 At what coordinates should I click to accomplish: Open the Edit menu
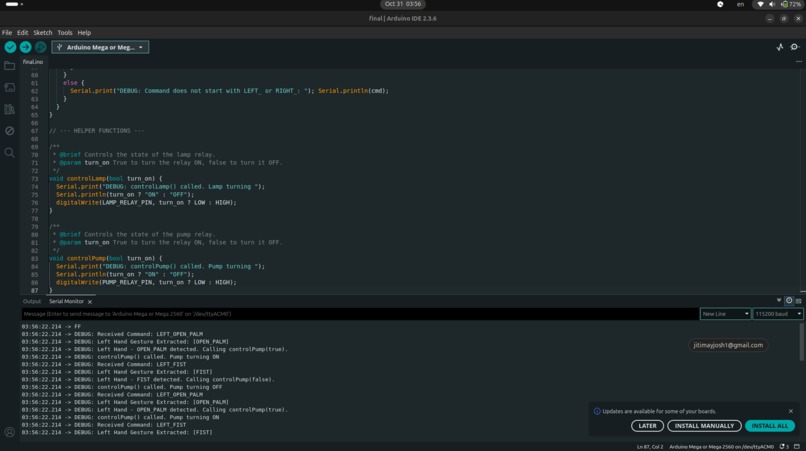23,32
